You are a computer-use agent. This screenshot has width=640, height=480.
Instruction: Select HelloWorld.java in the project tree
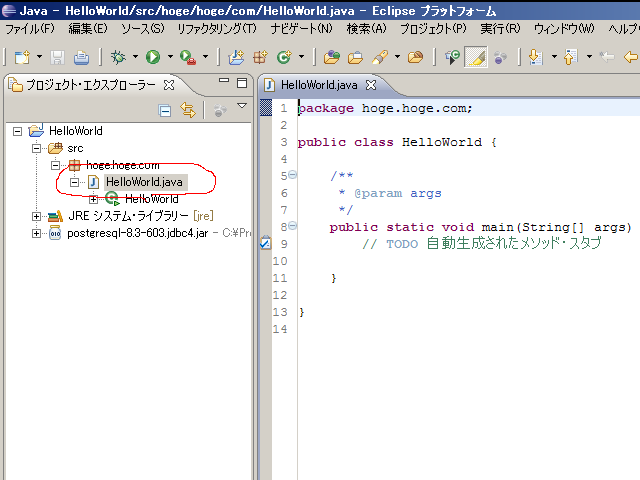[x=144, y=182]
